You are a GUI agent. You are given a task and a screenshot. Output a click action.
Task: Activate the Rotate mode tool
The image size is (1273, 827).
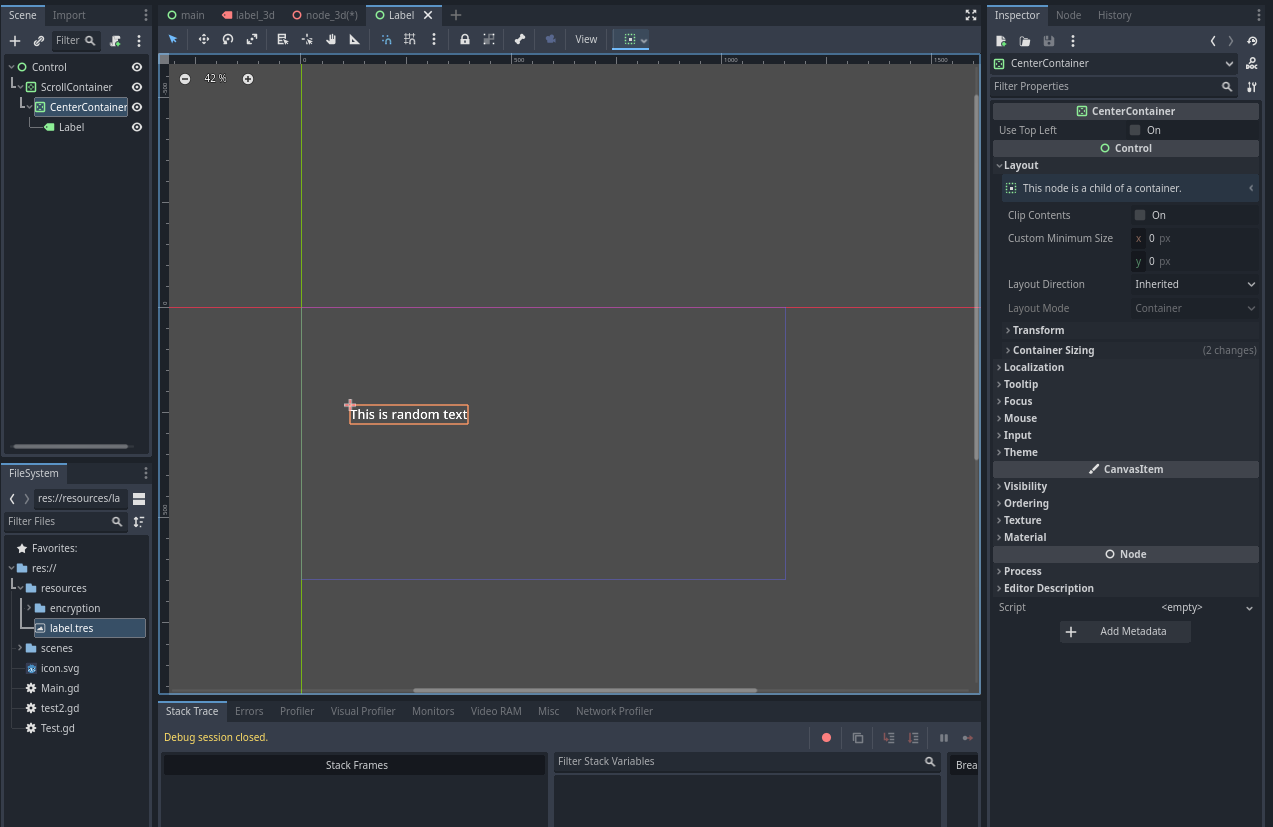228,39
